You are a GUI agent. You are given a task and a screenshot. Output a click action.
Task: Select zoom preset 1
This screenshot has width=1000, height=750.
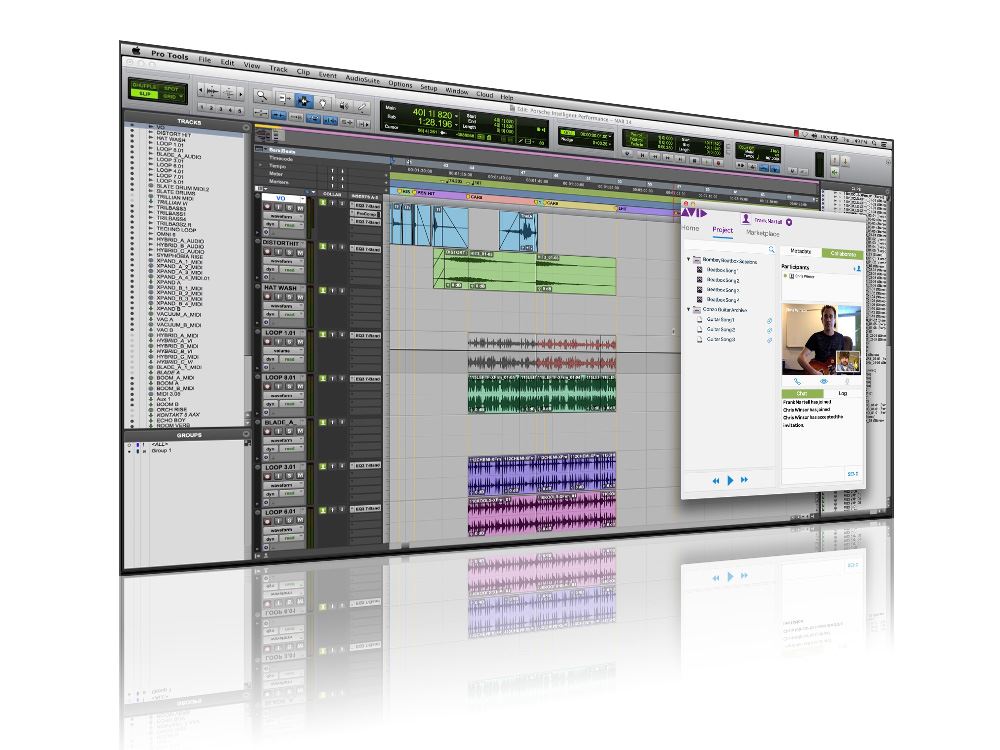(203, 107)
